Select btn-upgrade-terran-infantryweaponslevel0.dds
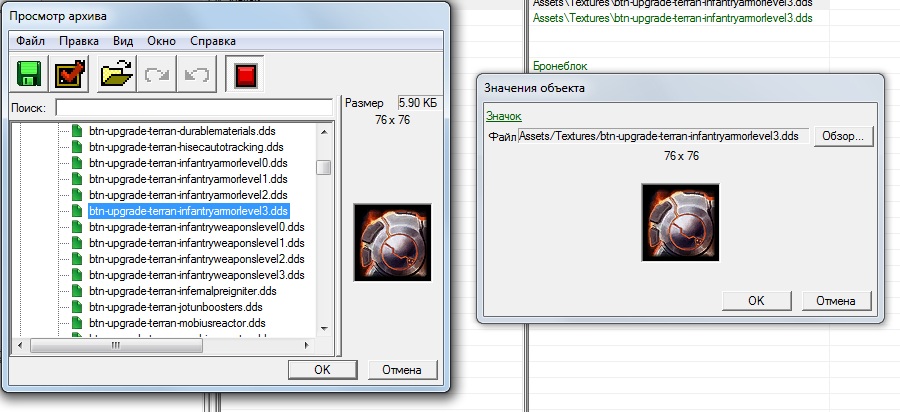Viewport: 900px width, 412px height. click(196, 227)
